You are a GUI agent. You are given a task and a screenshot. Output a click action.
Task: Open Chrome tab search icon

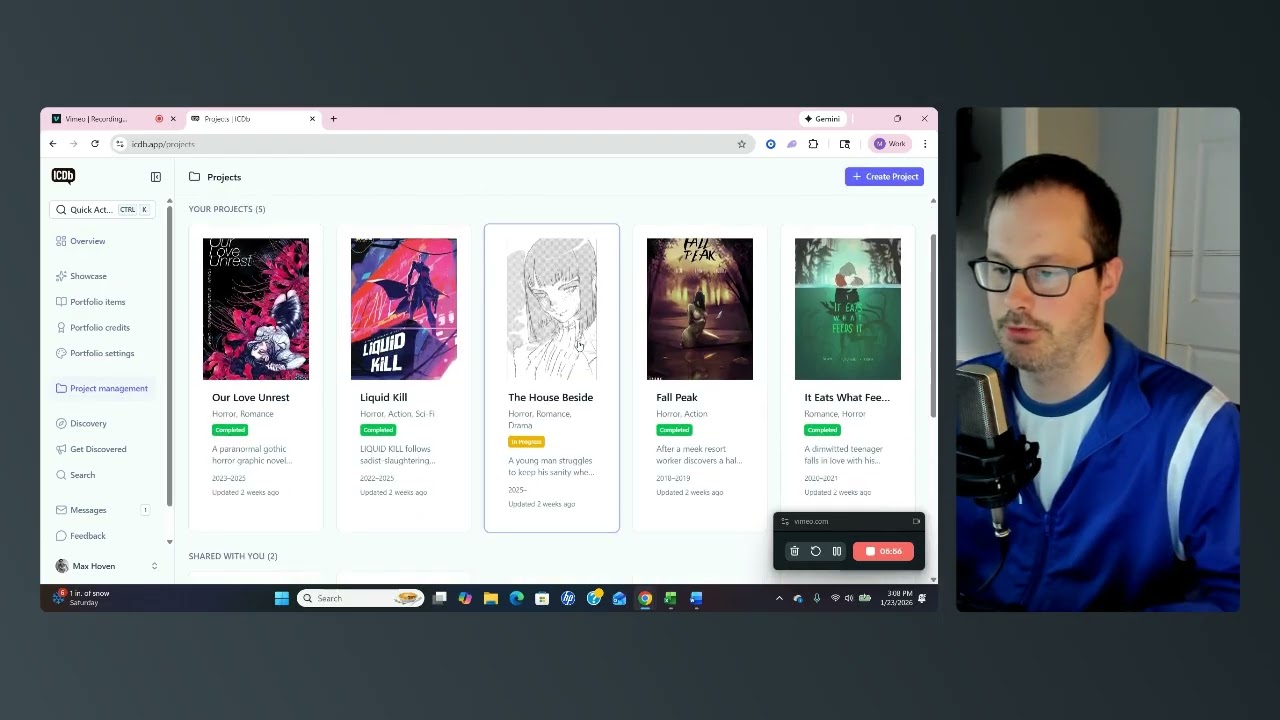845,144
